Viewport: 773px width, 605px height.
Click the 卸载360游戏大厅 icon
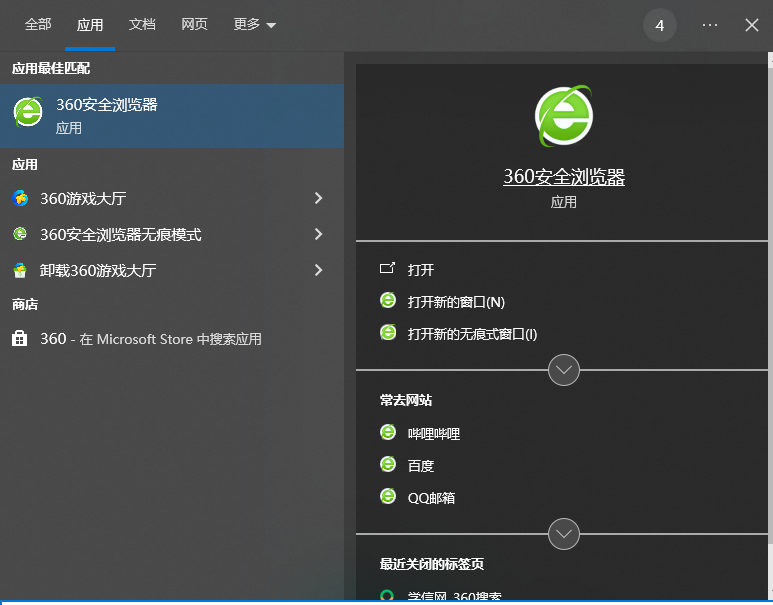(x=20, y=270)
